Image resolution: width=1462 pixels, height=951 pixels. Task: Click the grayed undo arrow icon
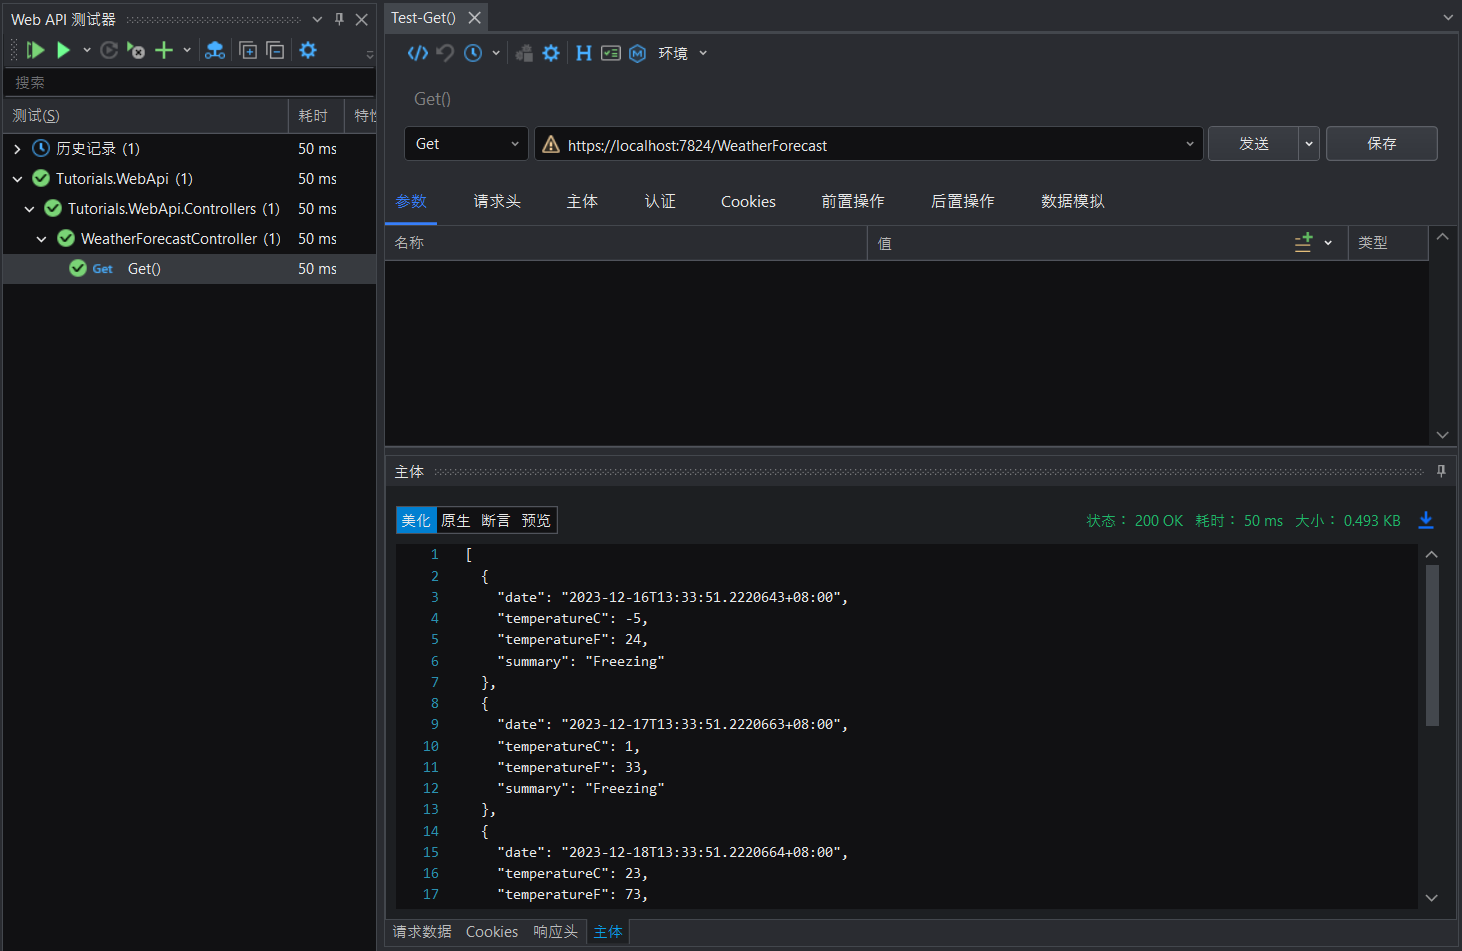click(445, 53)
